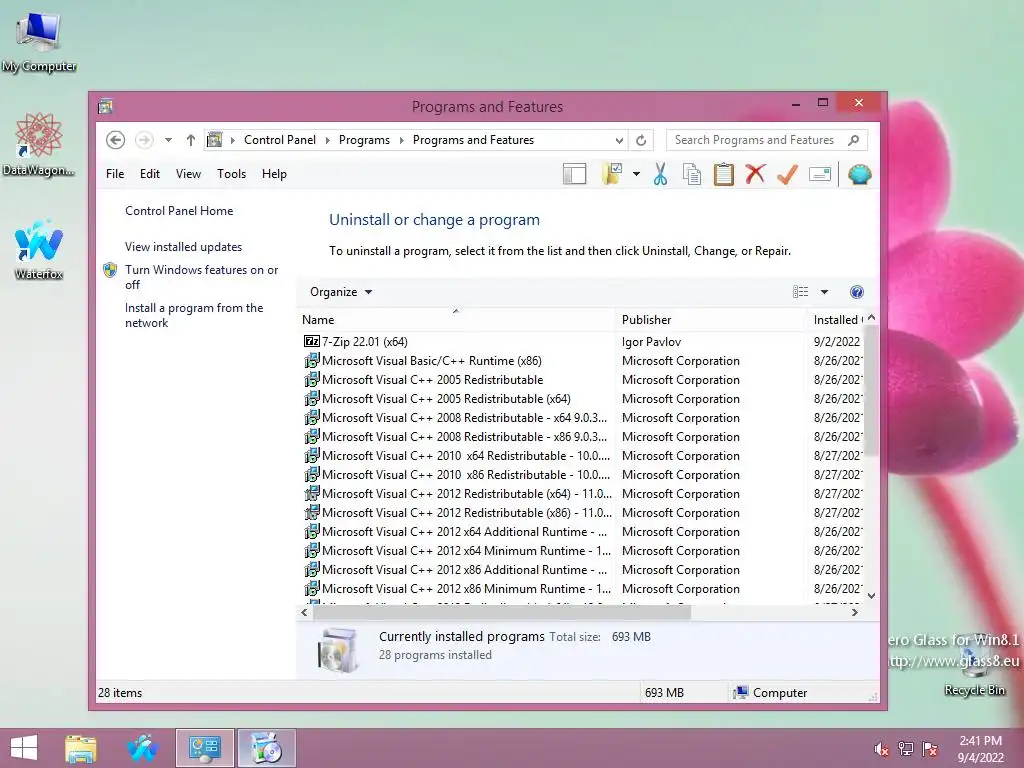The width and height of the screenshot is (1024, 768).
Task: Open the recent locations dropdown arrow
Action: [x=168, y=140]
